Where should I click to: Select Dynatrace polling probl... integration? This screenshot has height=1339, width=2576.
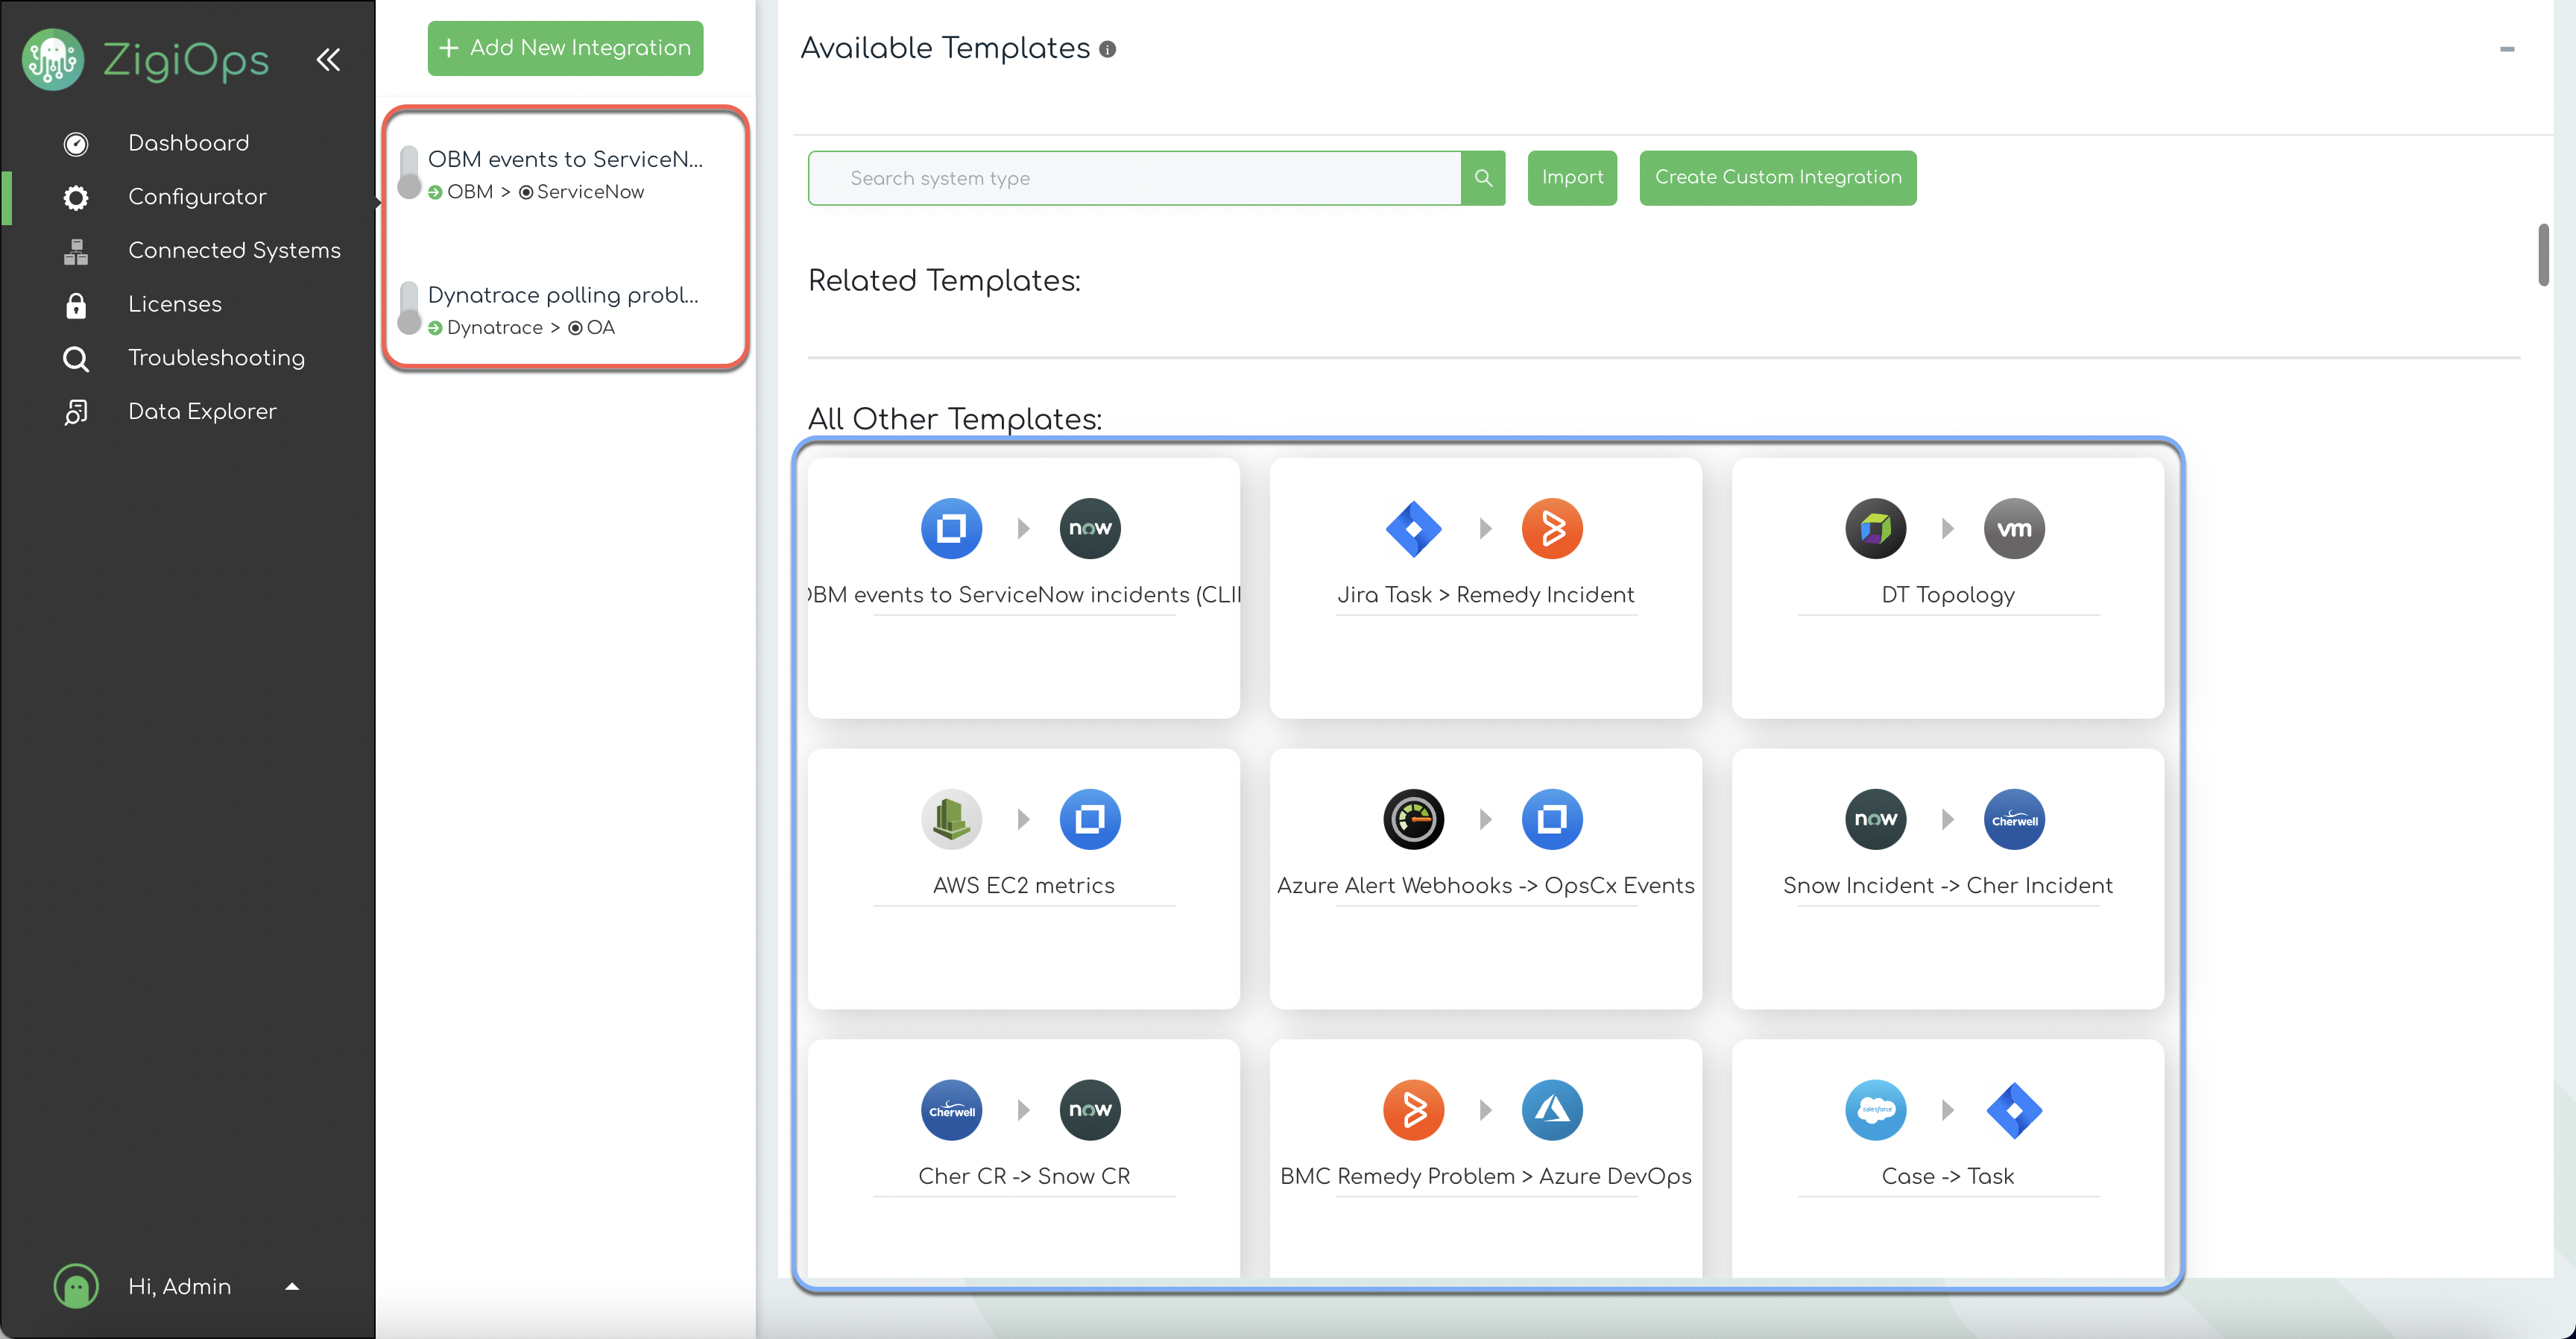563,295
